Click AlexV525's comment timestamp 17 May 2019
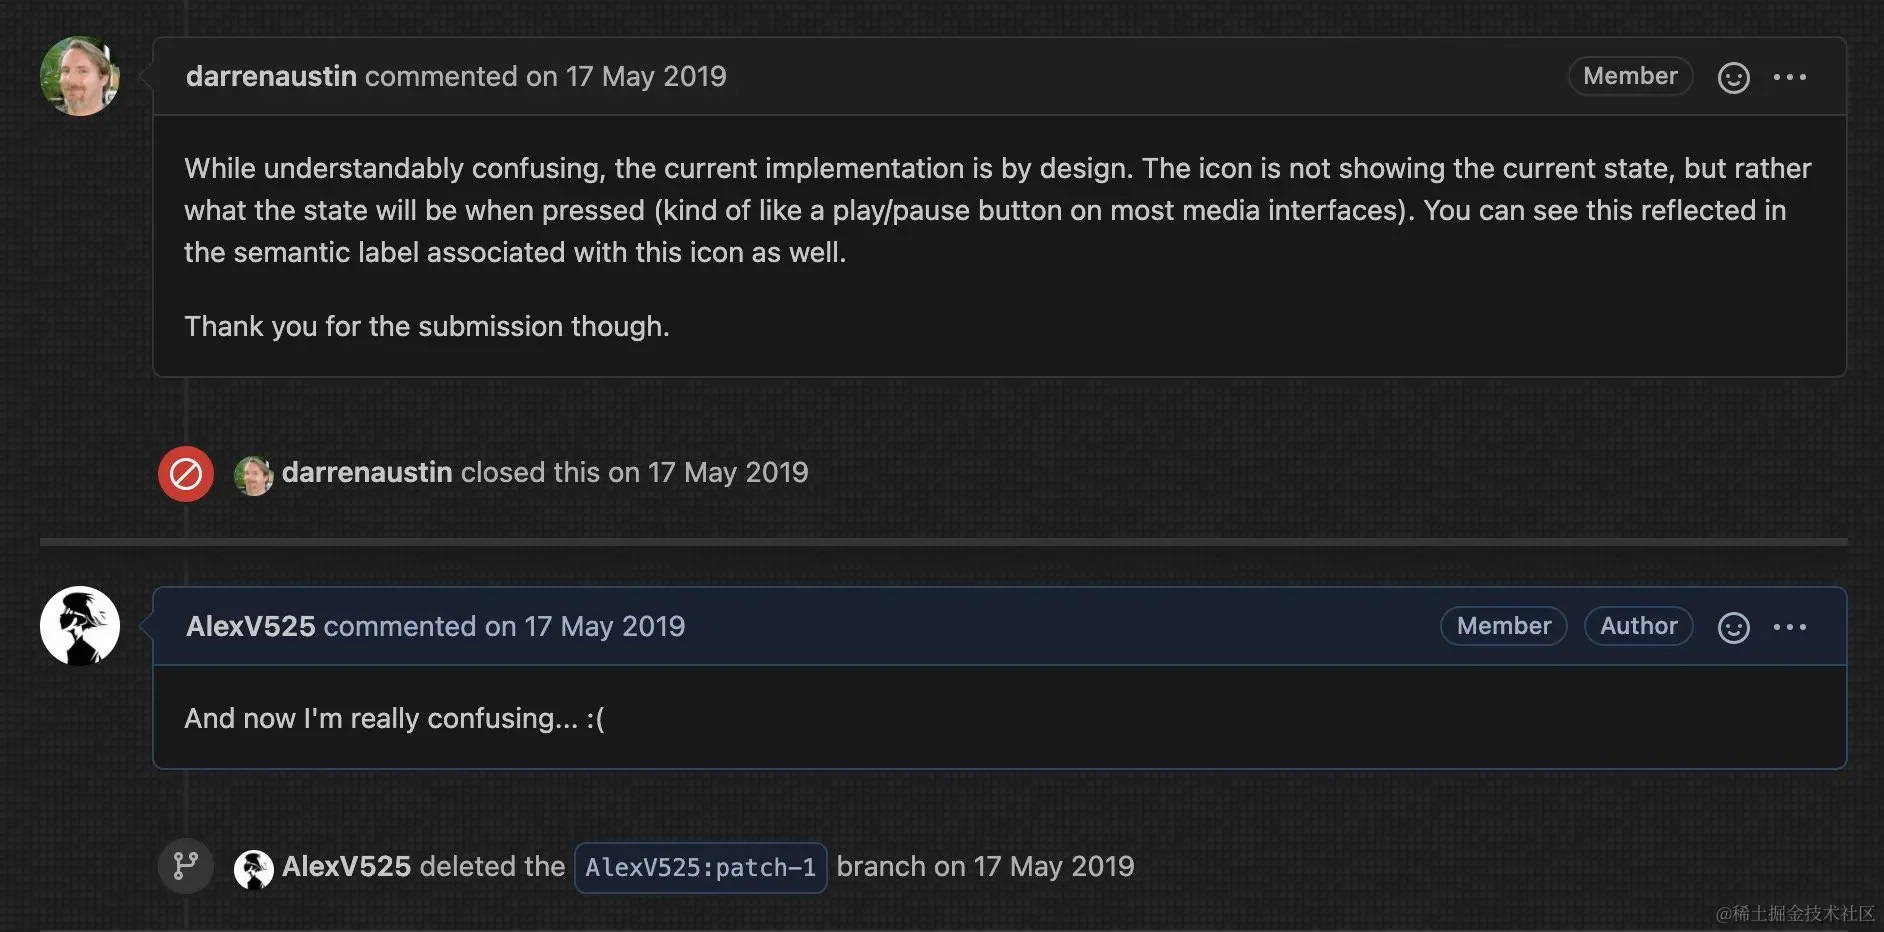This screenshot has width=1884, height=932. pyautogui.click(x=605, y=627)
